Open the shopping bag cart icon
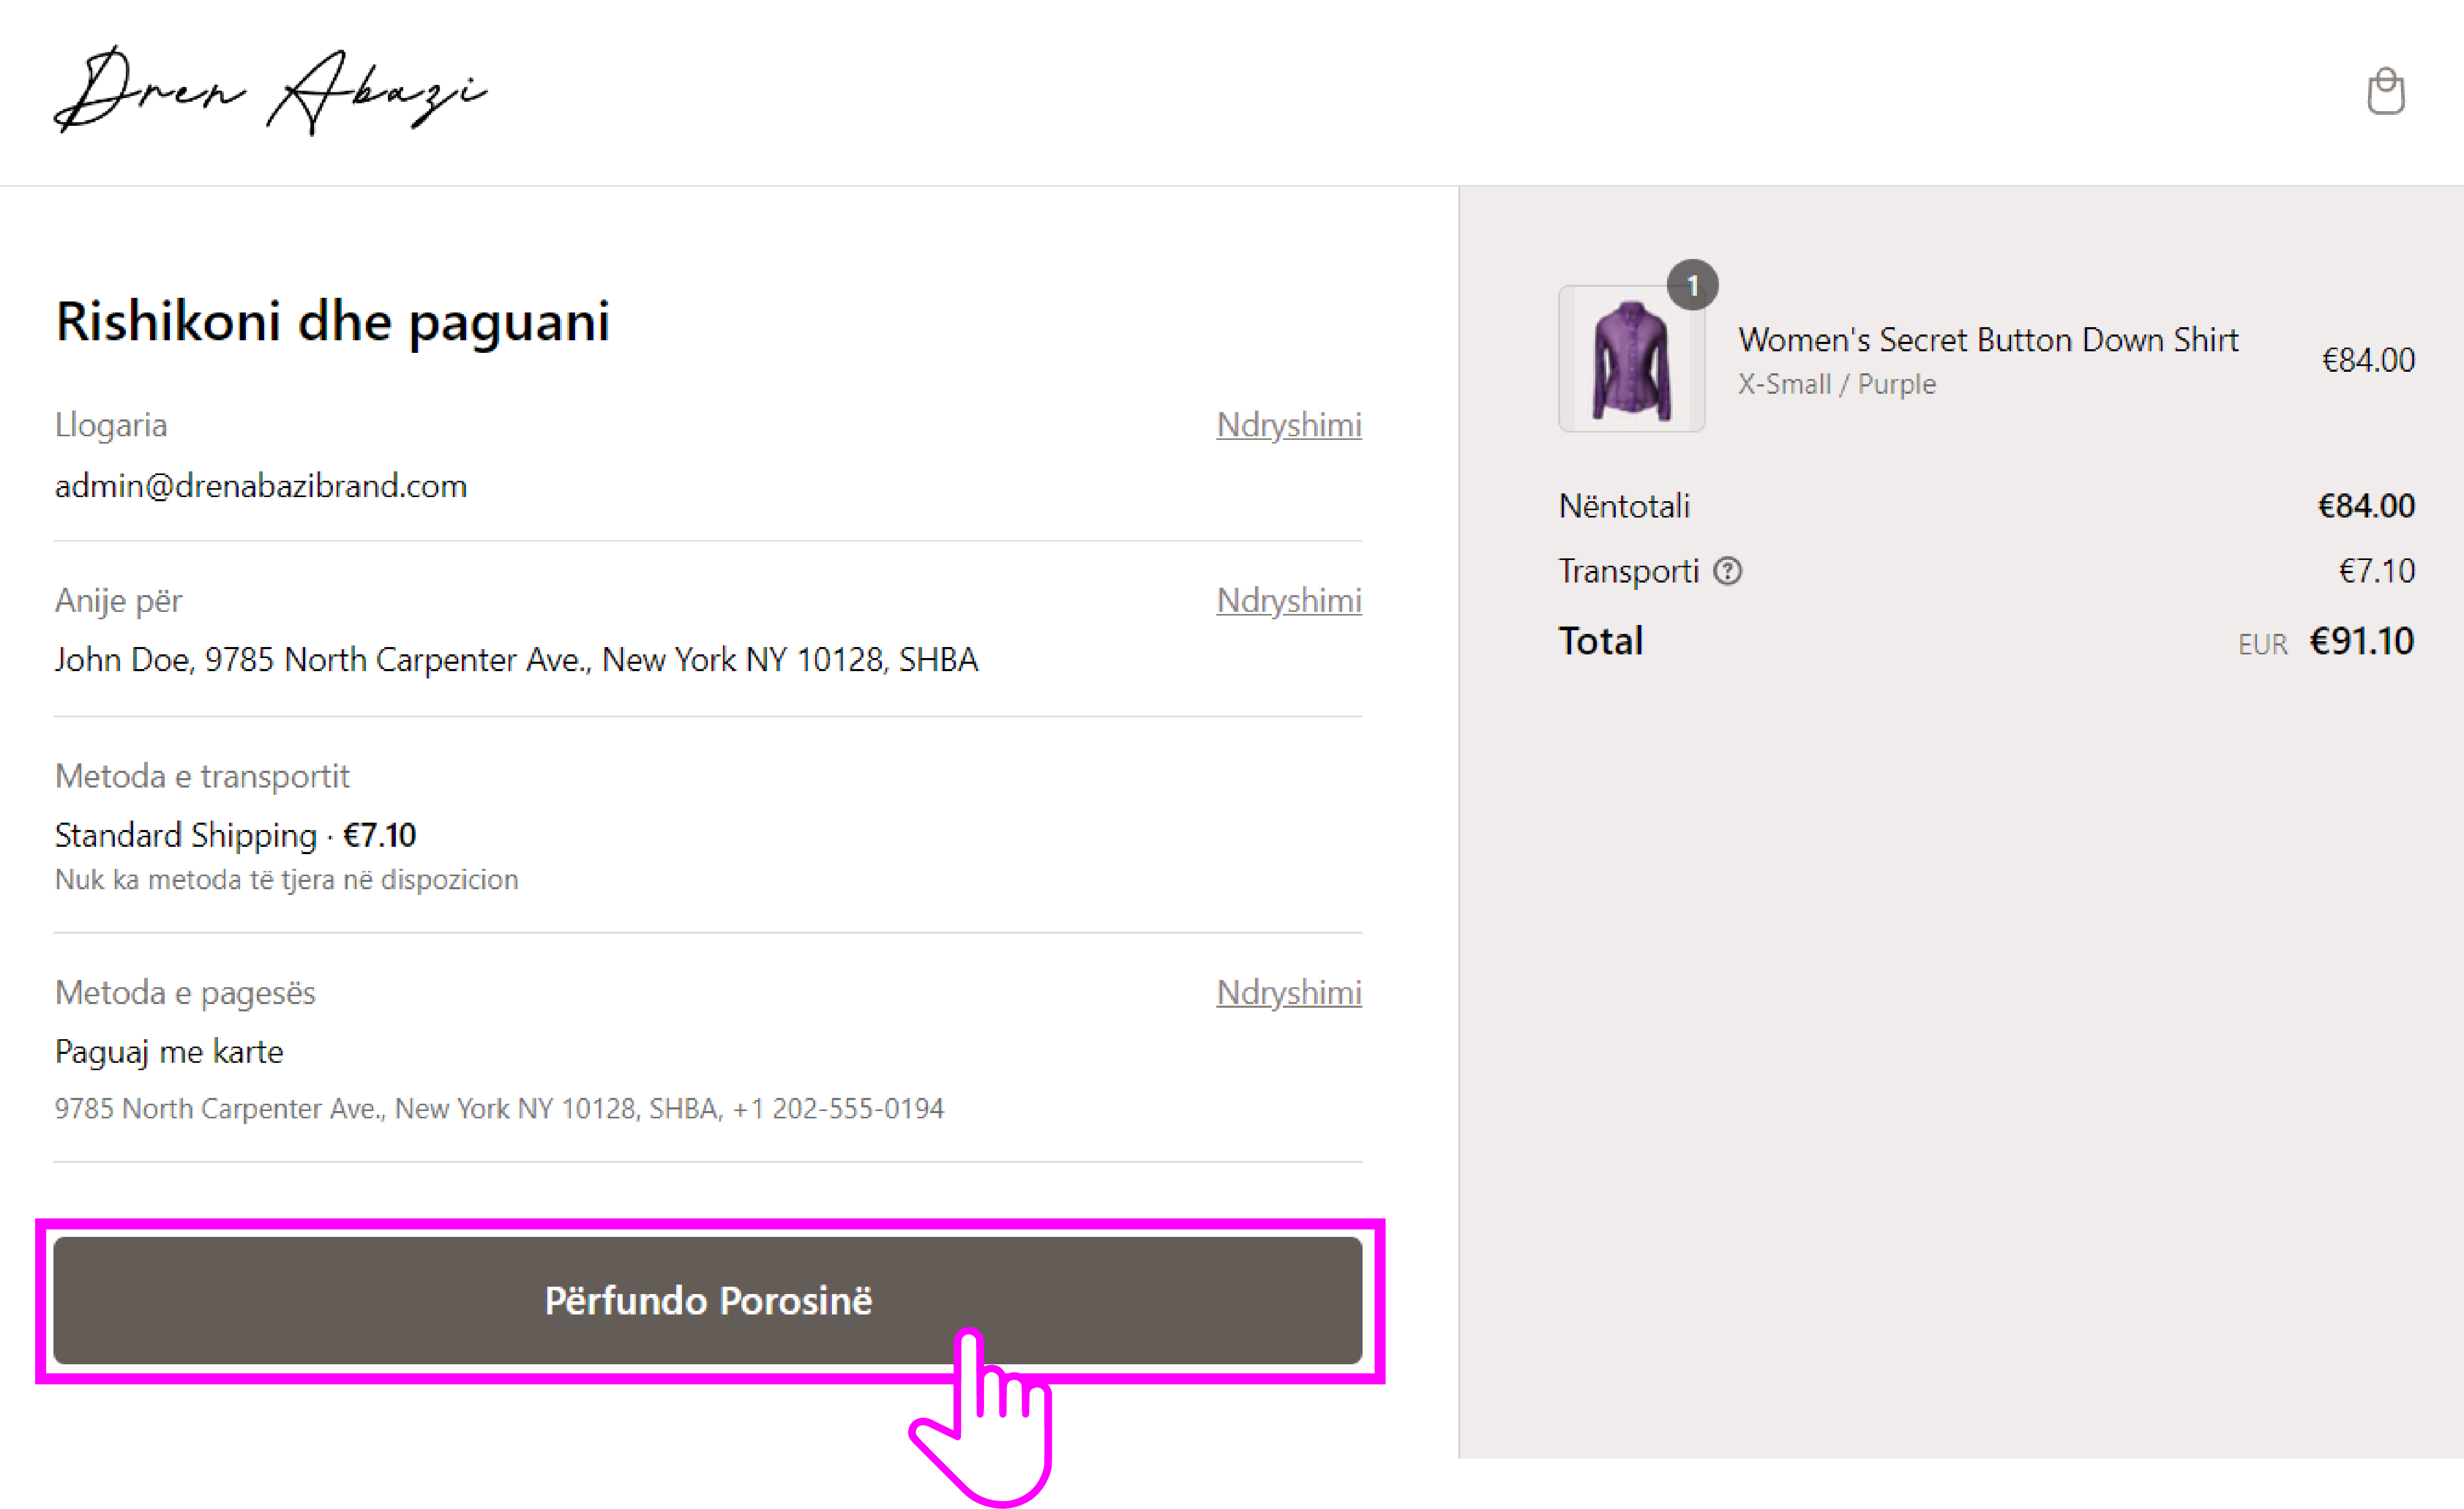This screenshot has height=1509, width=2464. 2385,92
